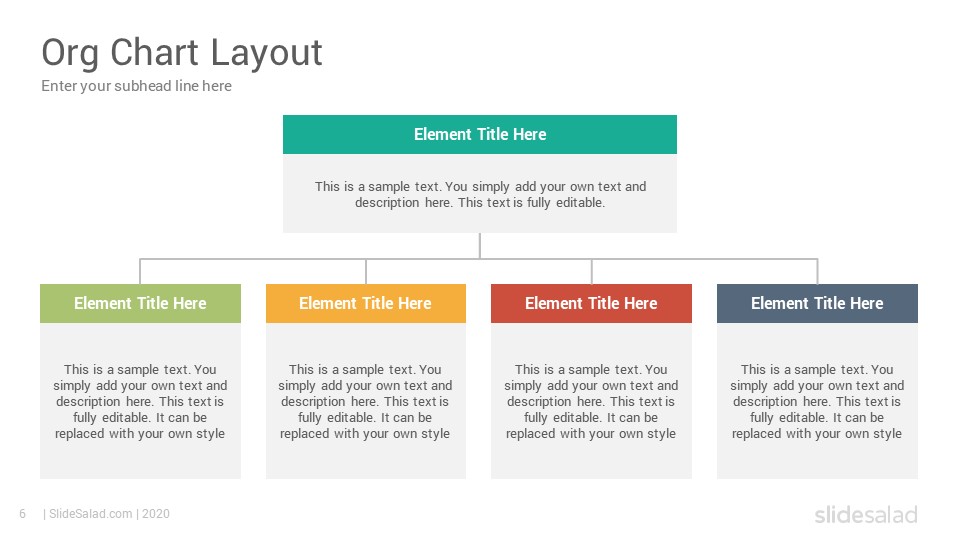The width and height of the screenshot is (960, 540).
Task: Click the 'Enter your subhead line here' subtitle
Action: (137, 86)
